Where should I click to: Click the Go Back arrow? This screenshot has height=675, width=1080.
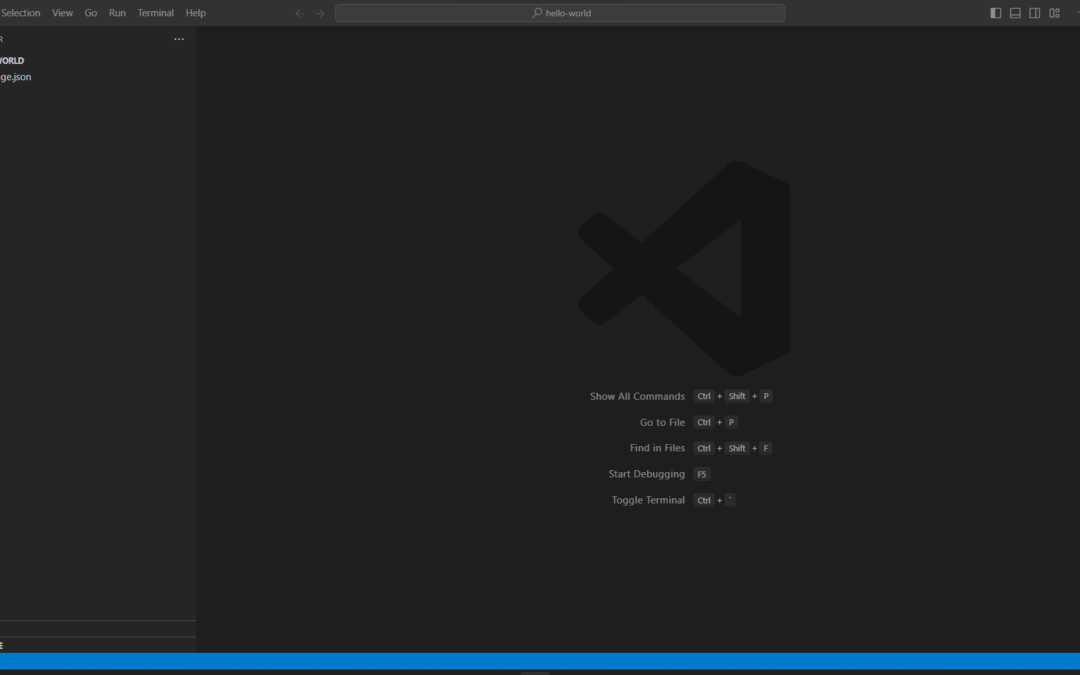(299, 13)
